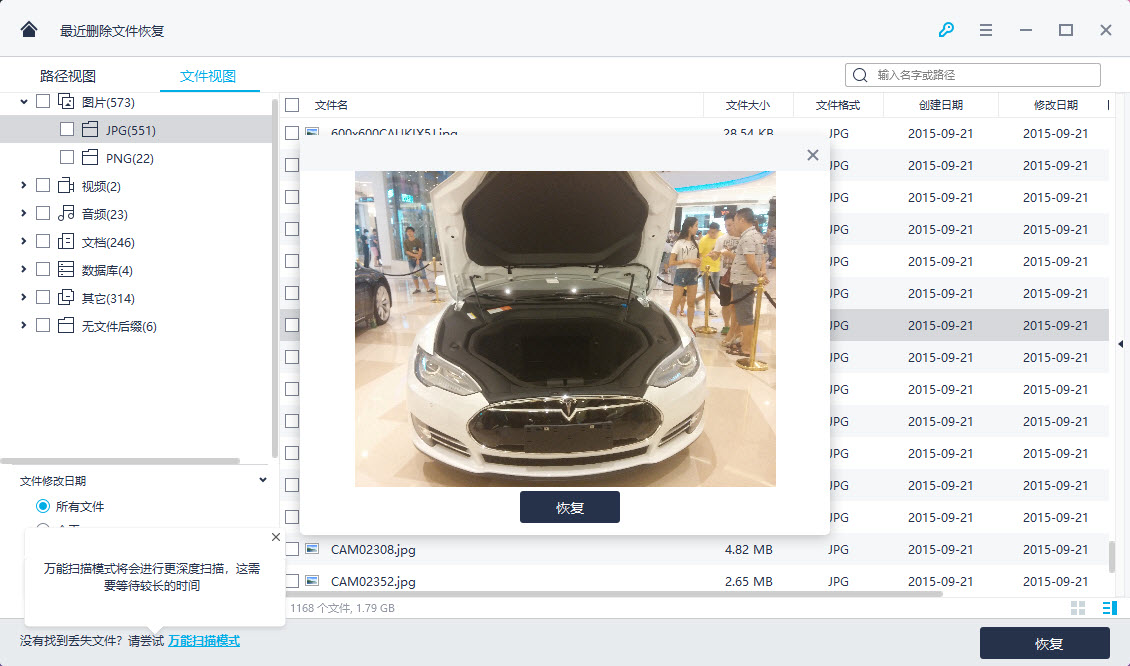Collapse the 图片(573) tree node

point(24,102)
